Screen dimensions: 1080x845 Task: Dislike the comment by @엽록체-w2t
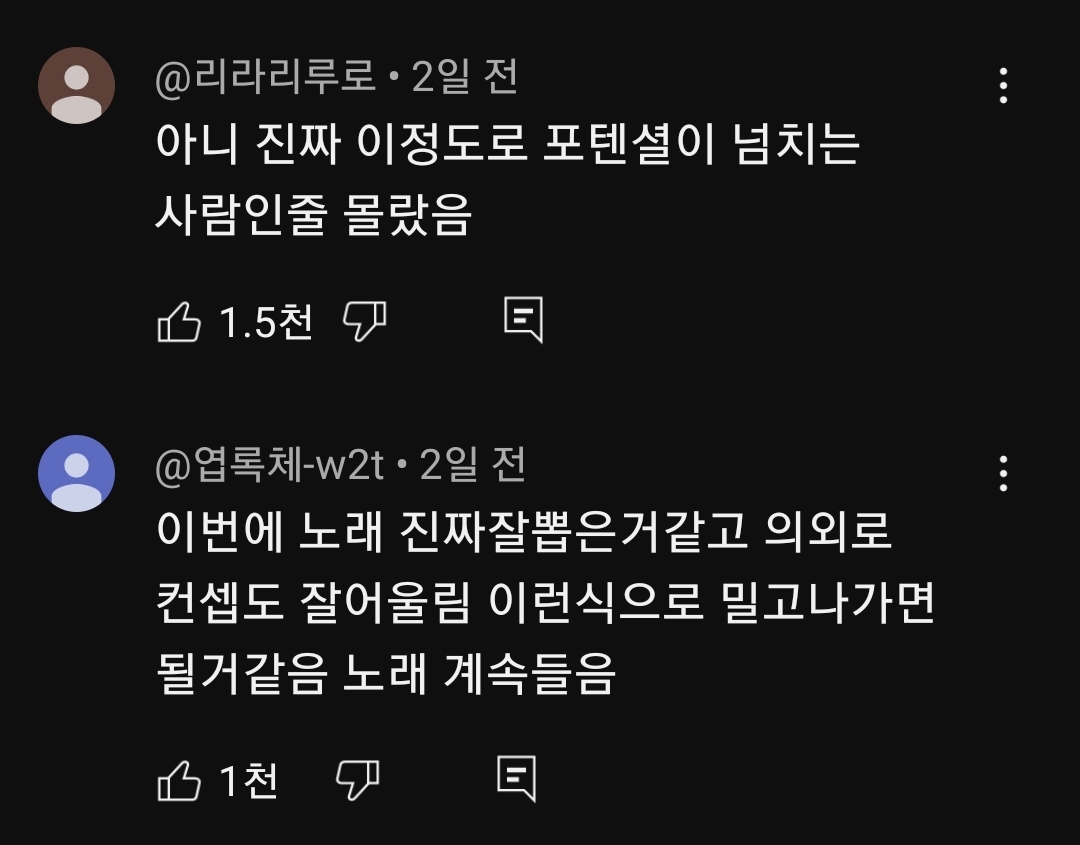coord(357,780)
